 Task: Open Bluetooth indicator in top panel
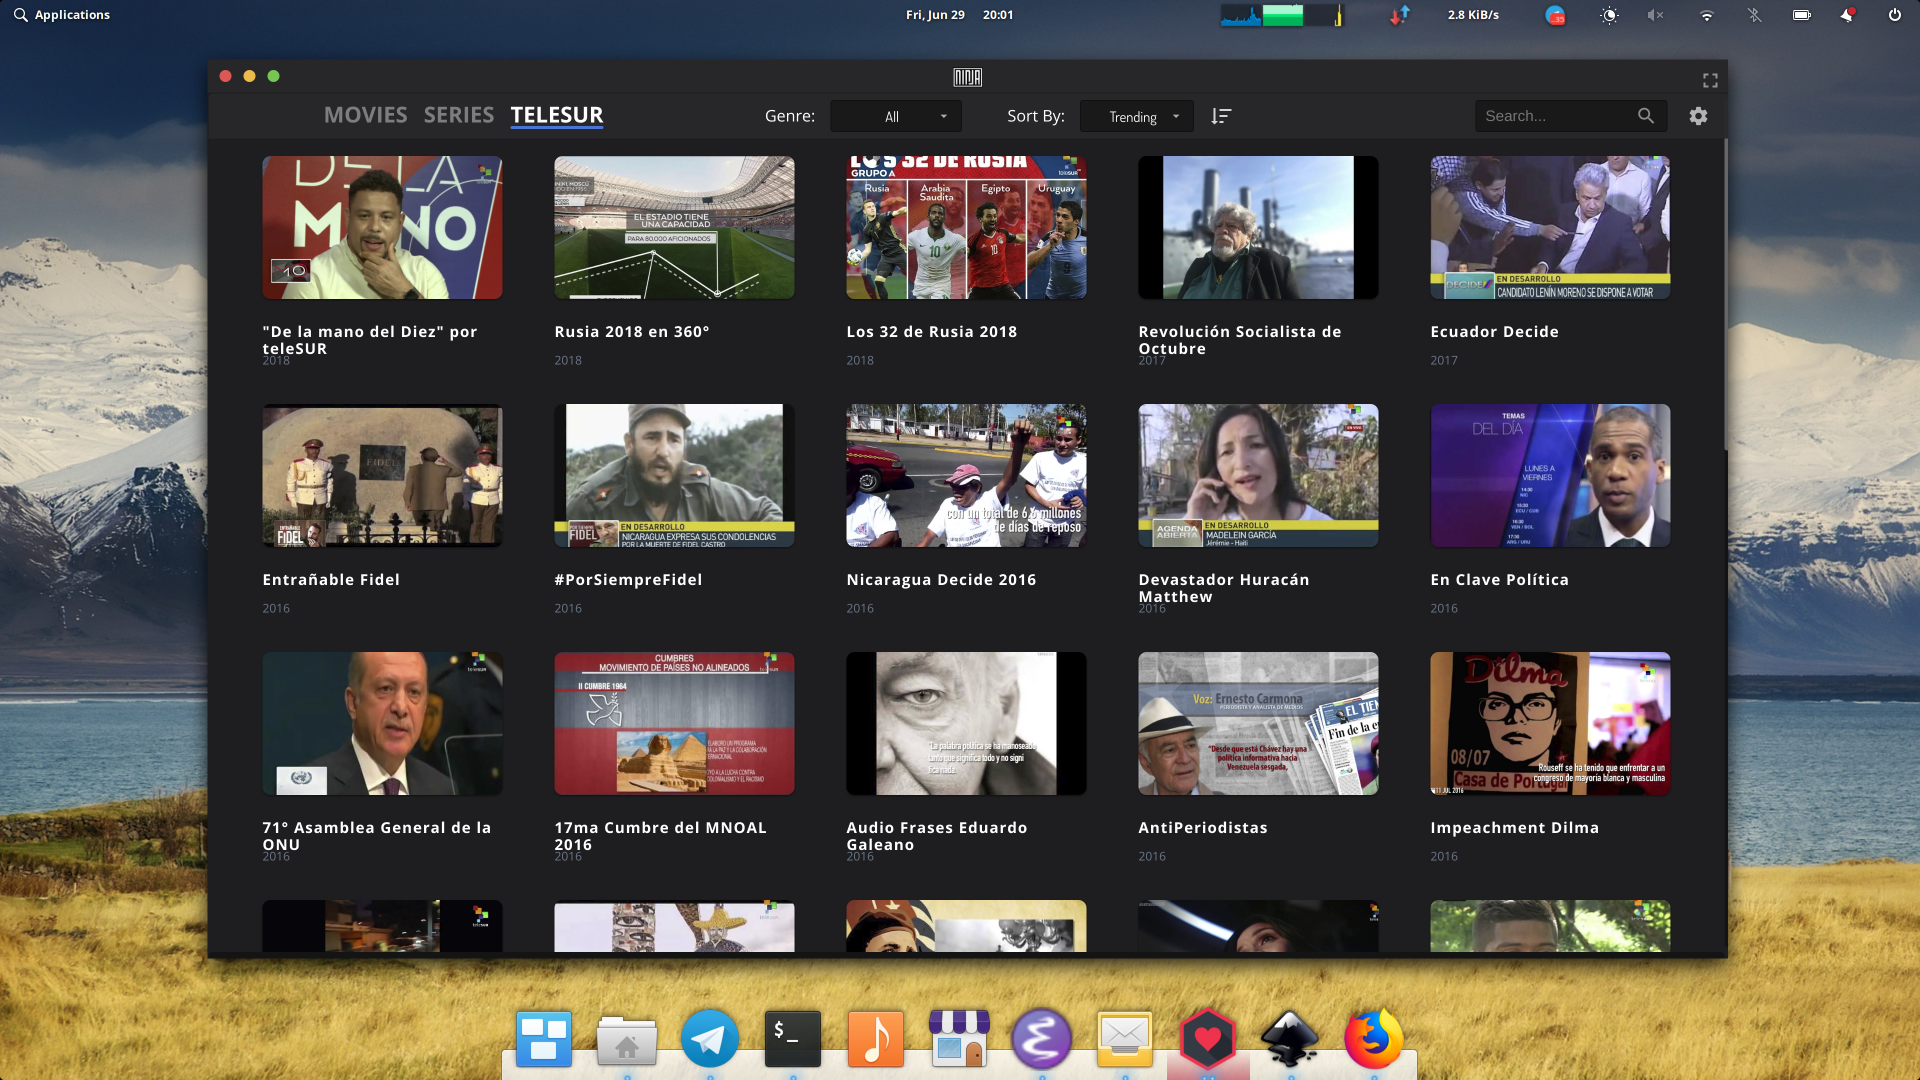coord(1754,15)
